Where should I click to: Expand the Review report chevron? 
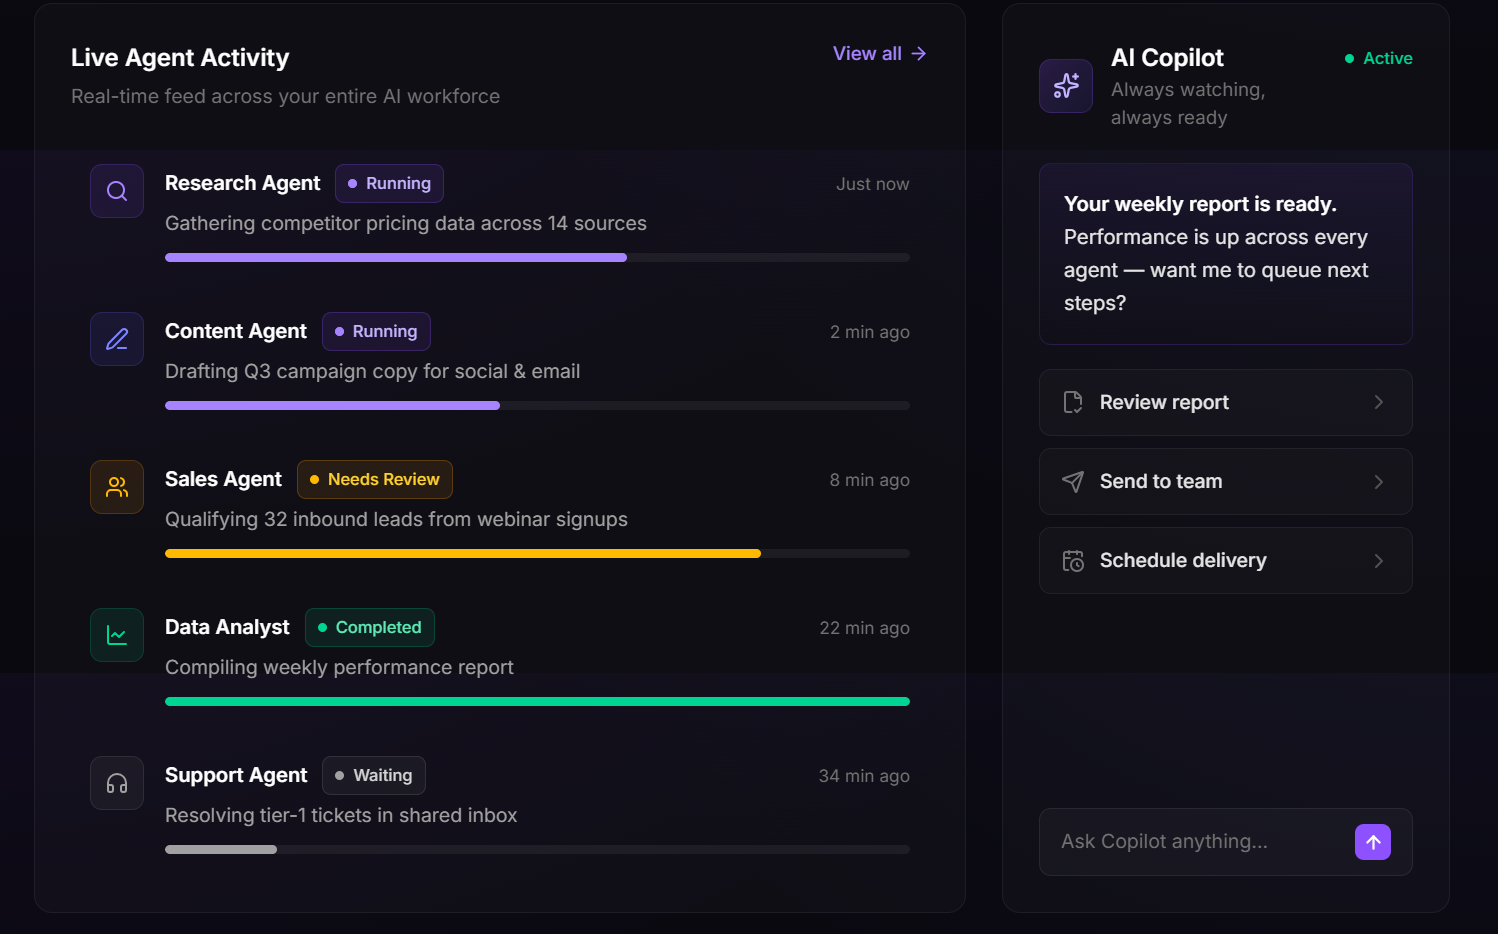click(x=1379, y=402)
